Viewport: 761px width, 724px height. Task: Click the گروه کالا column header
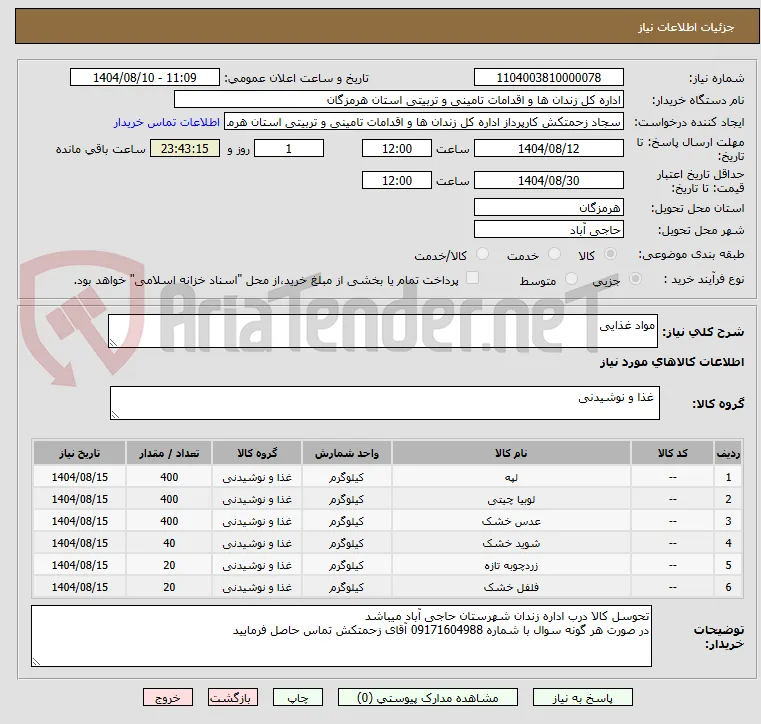[257, 453]
